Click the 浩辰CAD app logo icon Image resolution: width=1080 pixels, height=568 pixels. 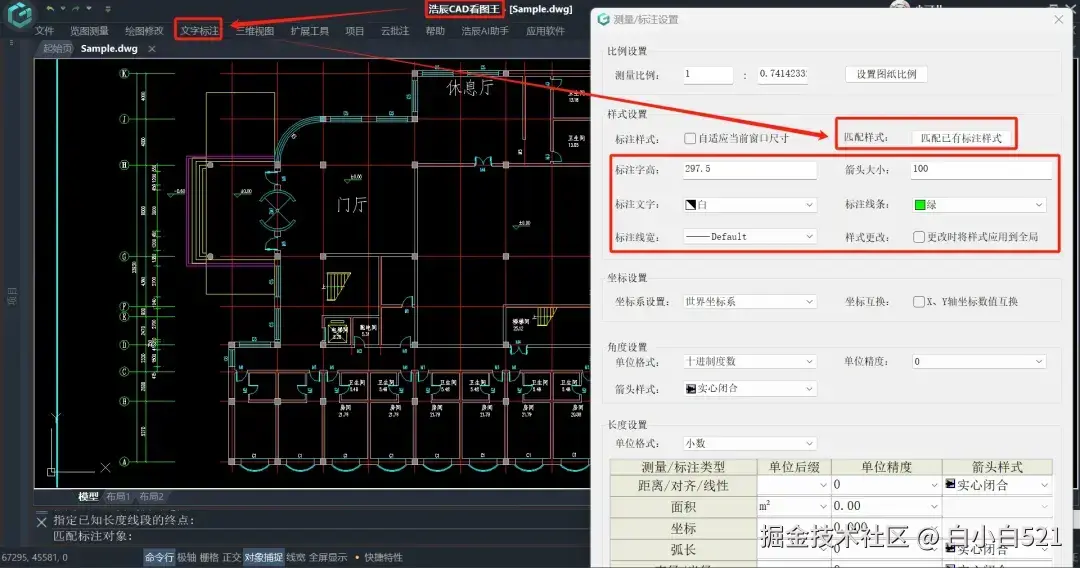click(19, 14)
